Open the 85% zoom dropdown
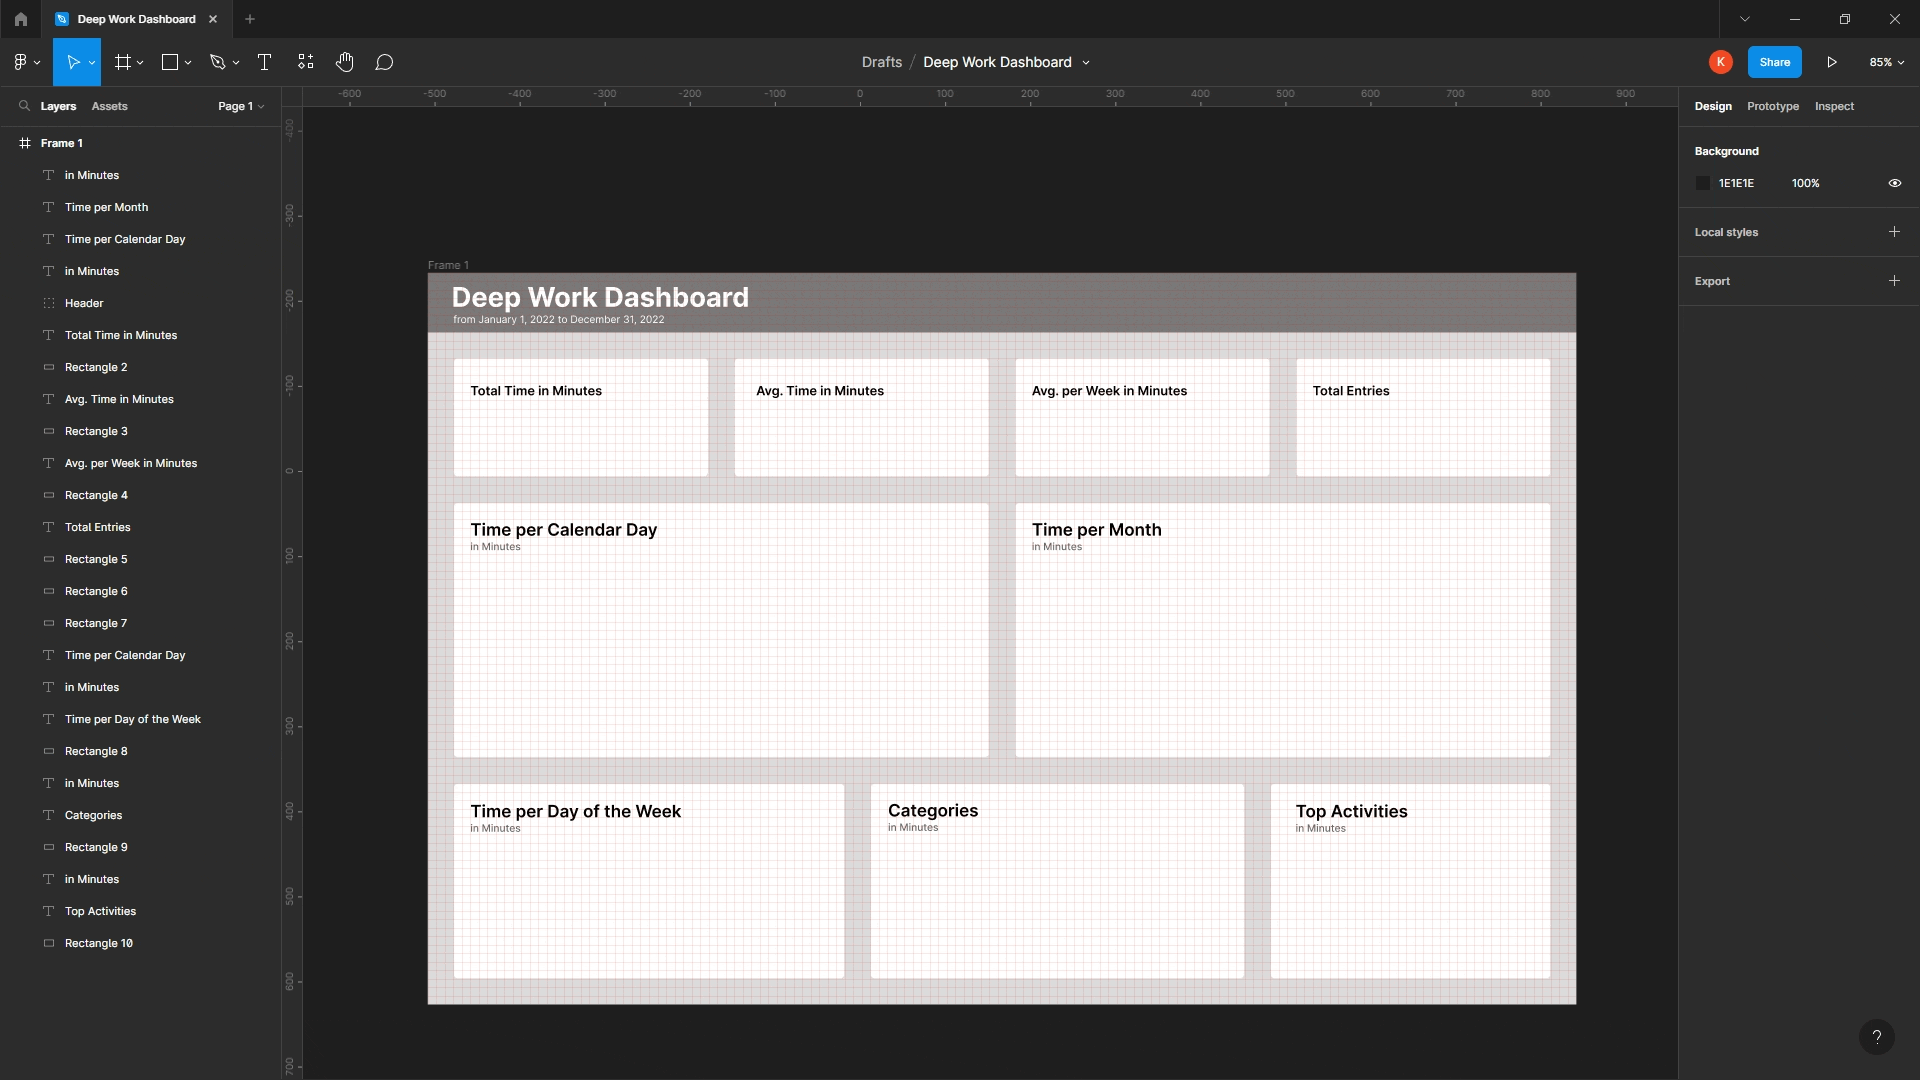Image resolution: width=1920 pixels, height=1080 pixels. (1886, 62)
